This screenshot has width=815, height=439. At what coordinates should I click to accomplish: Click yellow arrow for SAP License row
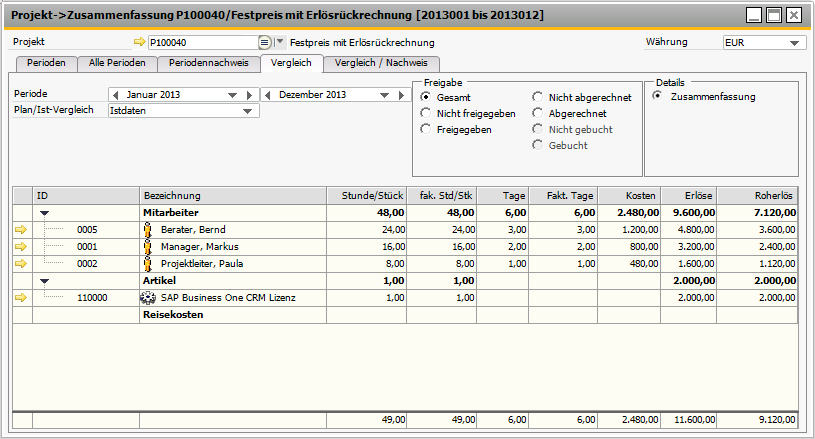pos(21,297)
